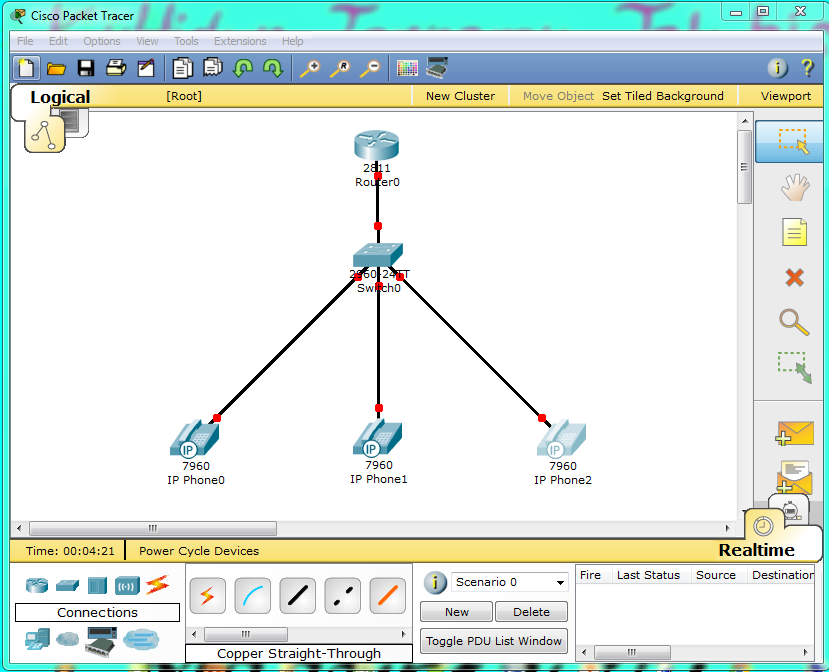The height and width of the screenshot is (672, 829).
Task: Pick automatic connection type lightning button
Action: pyautogui.click(x=207, y=596)
